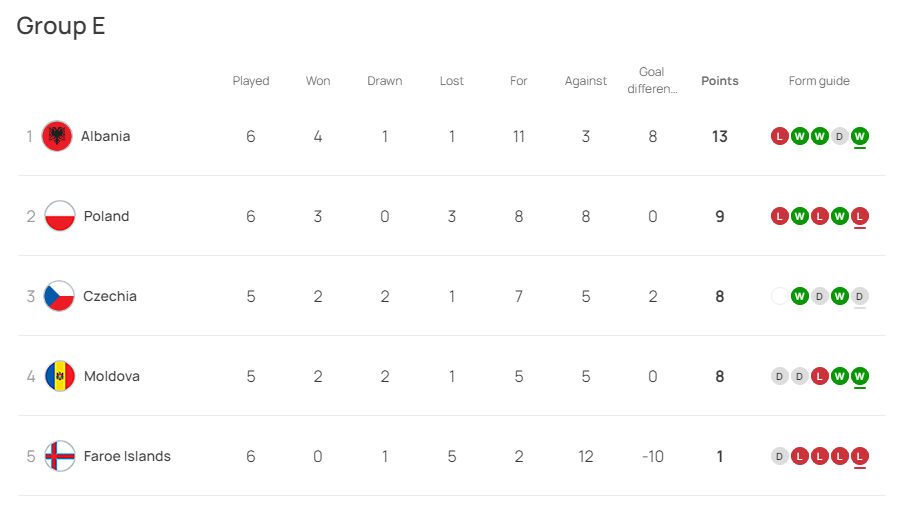904x511 pixels.
Task: Click the Faroe Islands flag icon
Action: click(60, 456)
